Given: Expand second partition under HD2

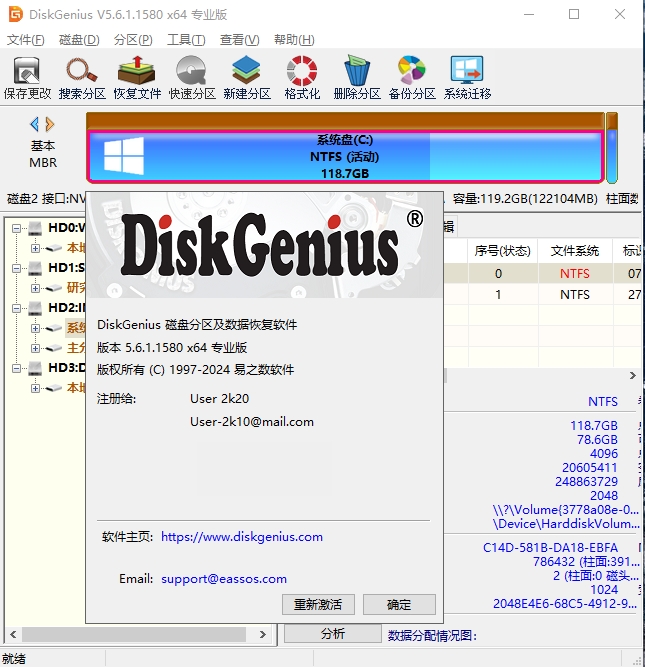Looking at the screenshot, I should click(35, 348).
